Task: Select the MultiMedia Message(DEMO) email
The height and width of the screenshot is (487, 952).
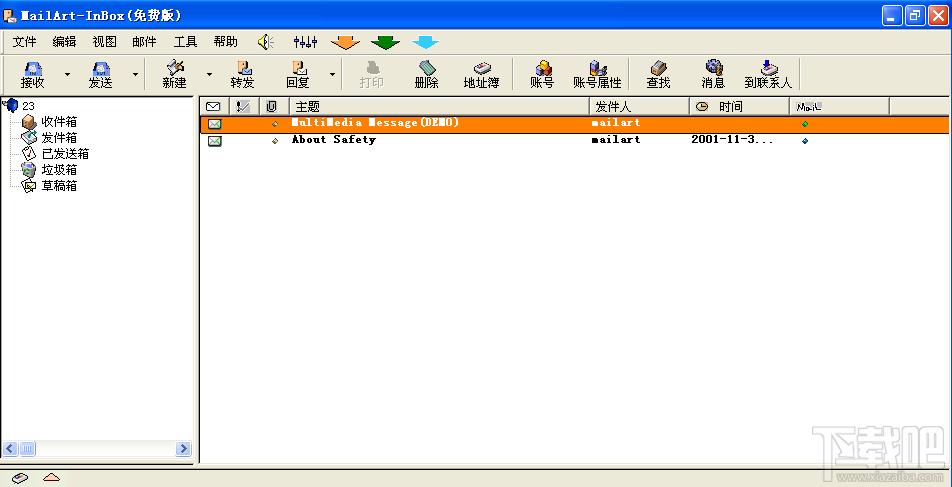Action: pos(574,124)
